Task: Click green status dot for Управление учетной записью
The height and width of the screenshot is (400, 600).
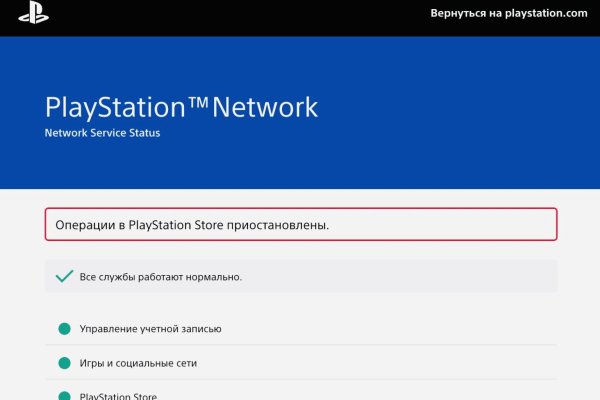Action: [65, 329]
